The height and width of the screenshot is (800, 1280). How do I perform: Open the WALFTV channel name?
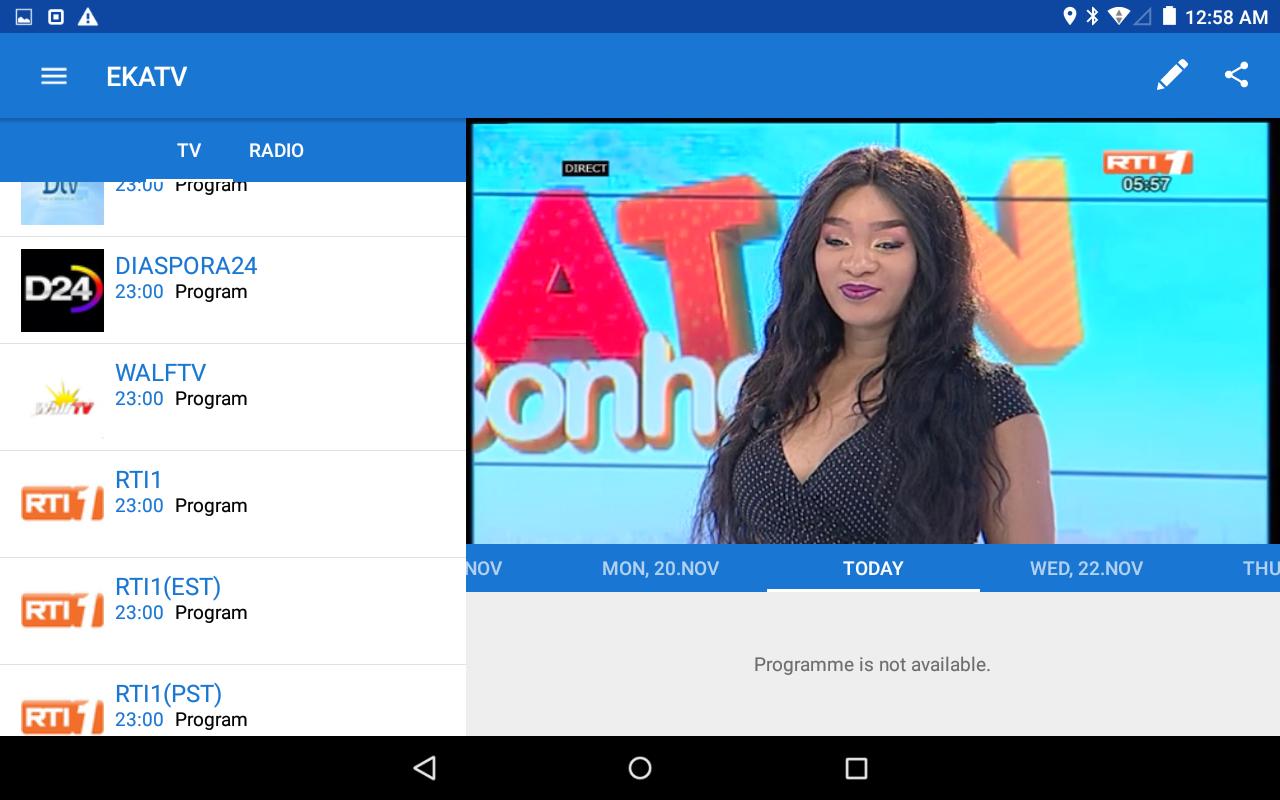point(160,373)
